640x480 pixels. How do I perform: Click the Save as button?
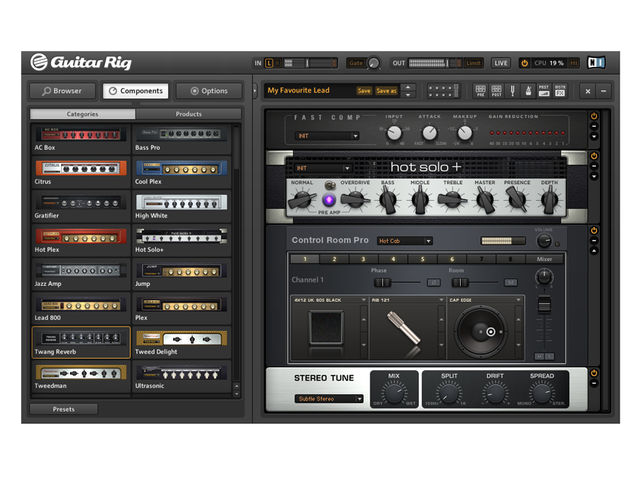(x=386, y=91)
